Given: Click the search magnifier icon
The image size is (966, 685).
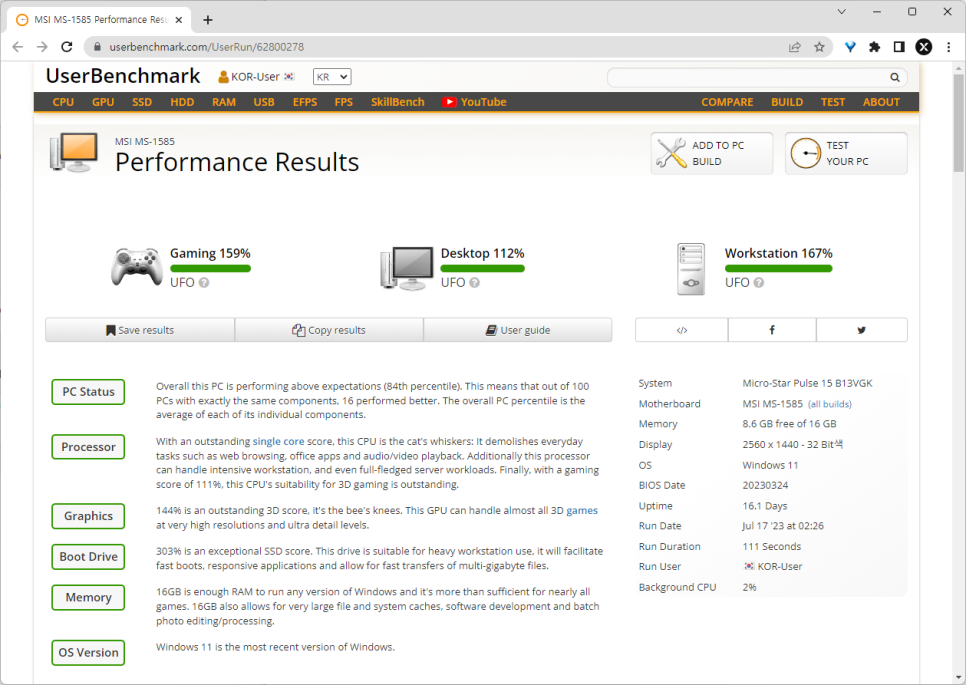Looking at the screenshot, I should point(895,77).
